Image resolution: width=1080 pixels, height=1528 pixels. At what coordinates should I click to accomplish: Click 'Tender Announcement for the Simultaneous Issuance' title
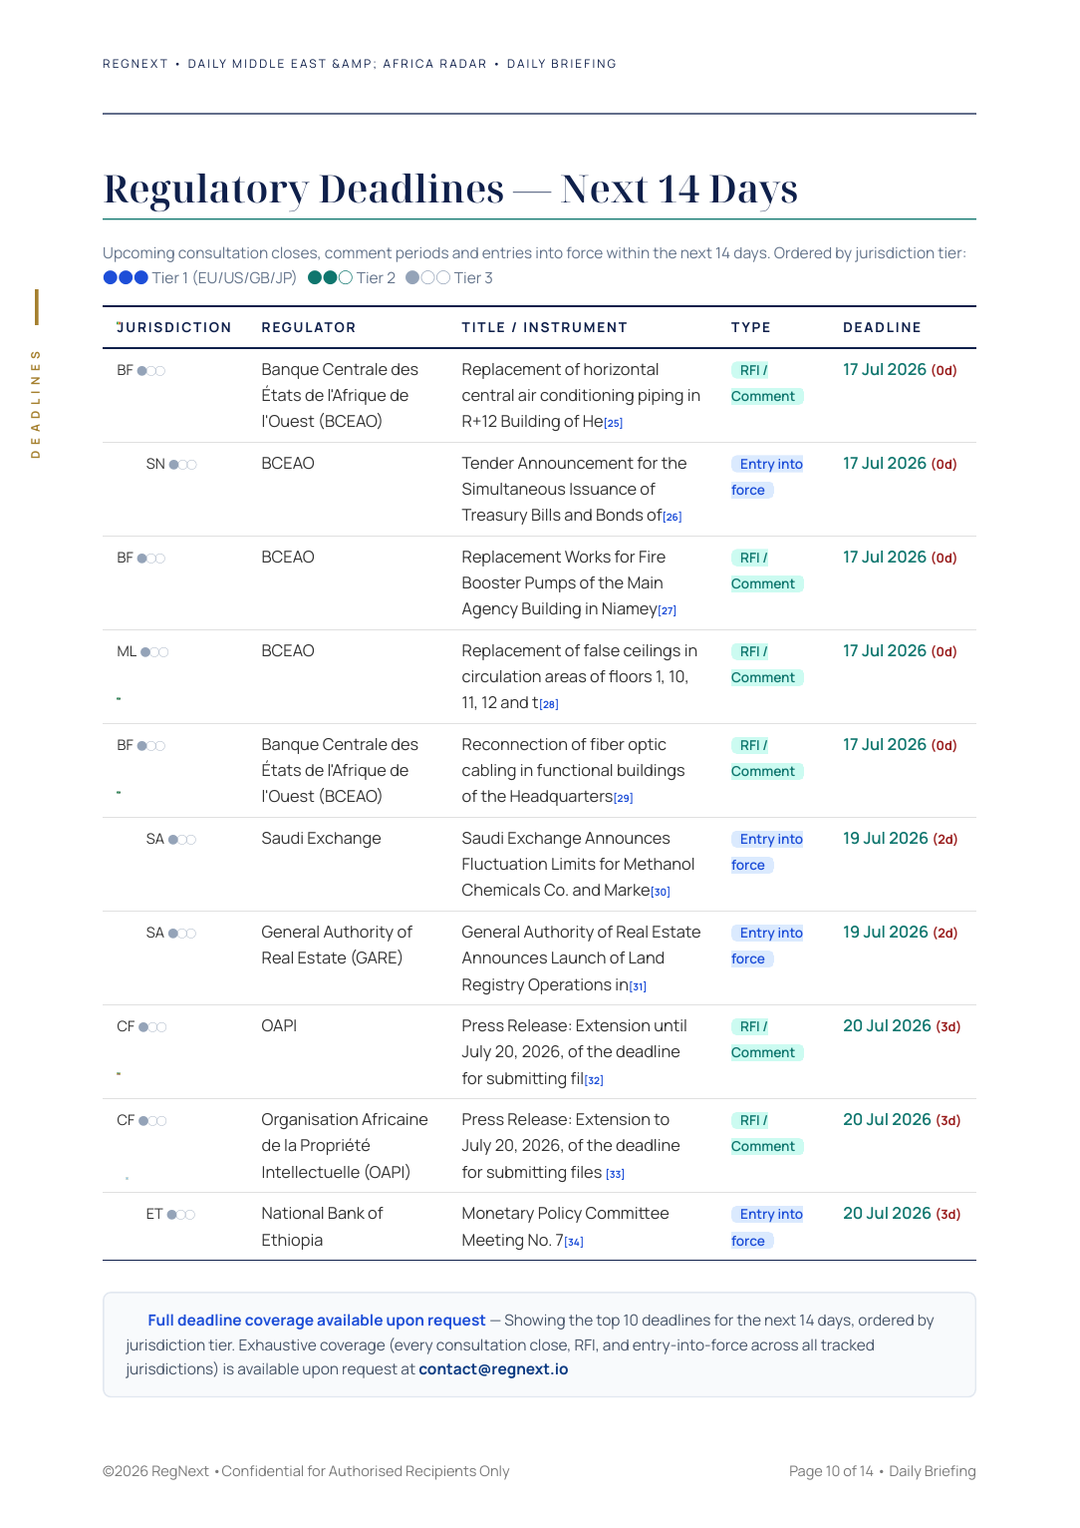pyautogui.click(x=574, y=489)
